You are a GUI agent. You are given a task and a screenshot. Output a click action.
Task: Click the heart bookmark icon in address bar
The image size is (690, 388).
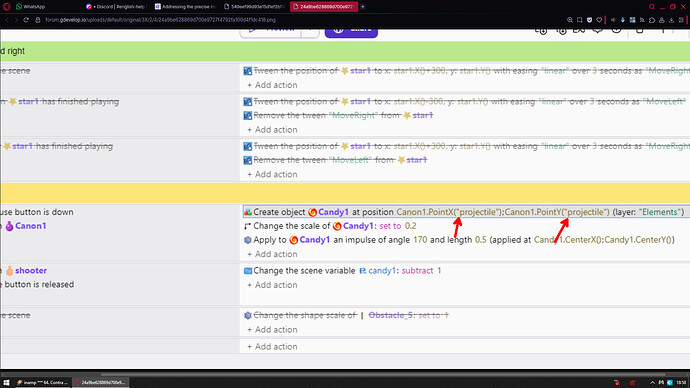[599, 20]
